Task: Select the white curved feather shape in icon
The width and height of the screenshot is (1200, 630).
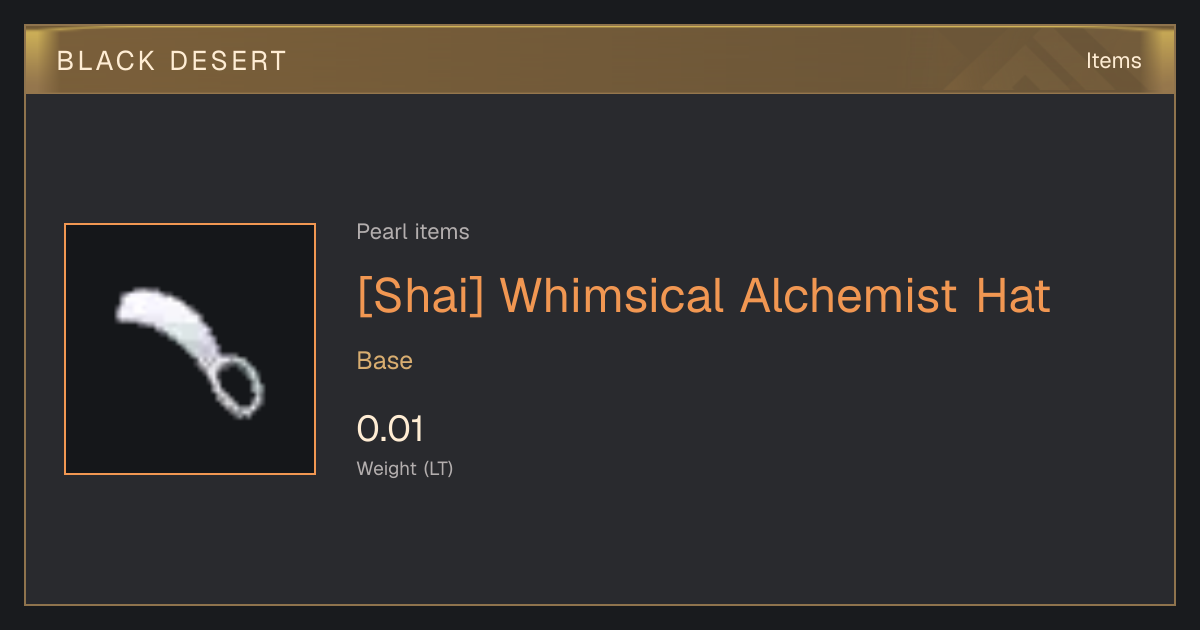Action: click(x=166, y=327)
